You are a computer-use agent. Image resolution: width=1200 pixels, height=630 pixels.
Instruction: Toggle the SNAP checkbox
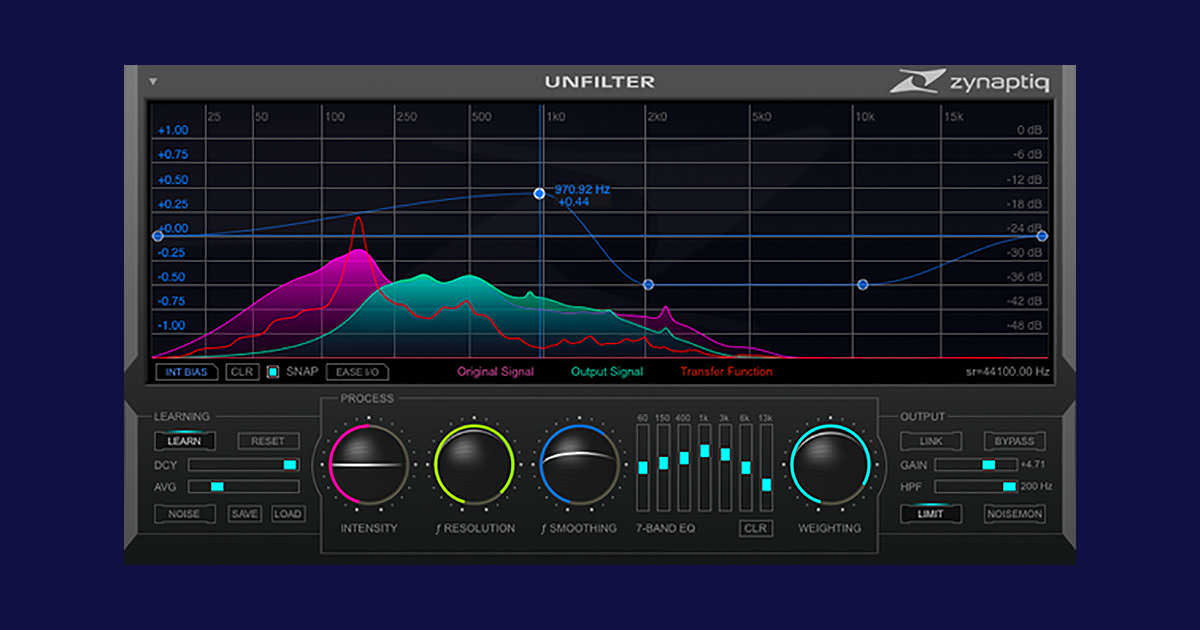[x=273, y=372]
